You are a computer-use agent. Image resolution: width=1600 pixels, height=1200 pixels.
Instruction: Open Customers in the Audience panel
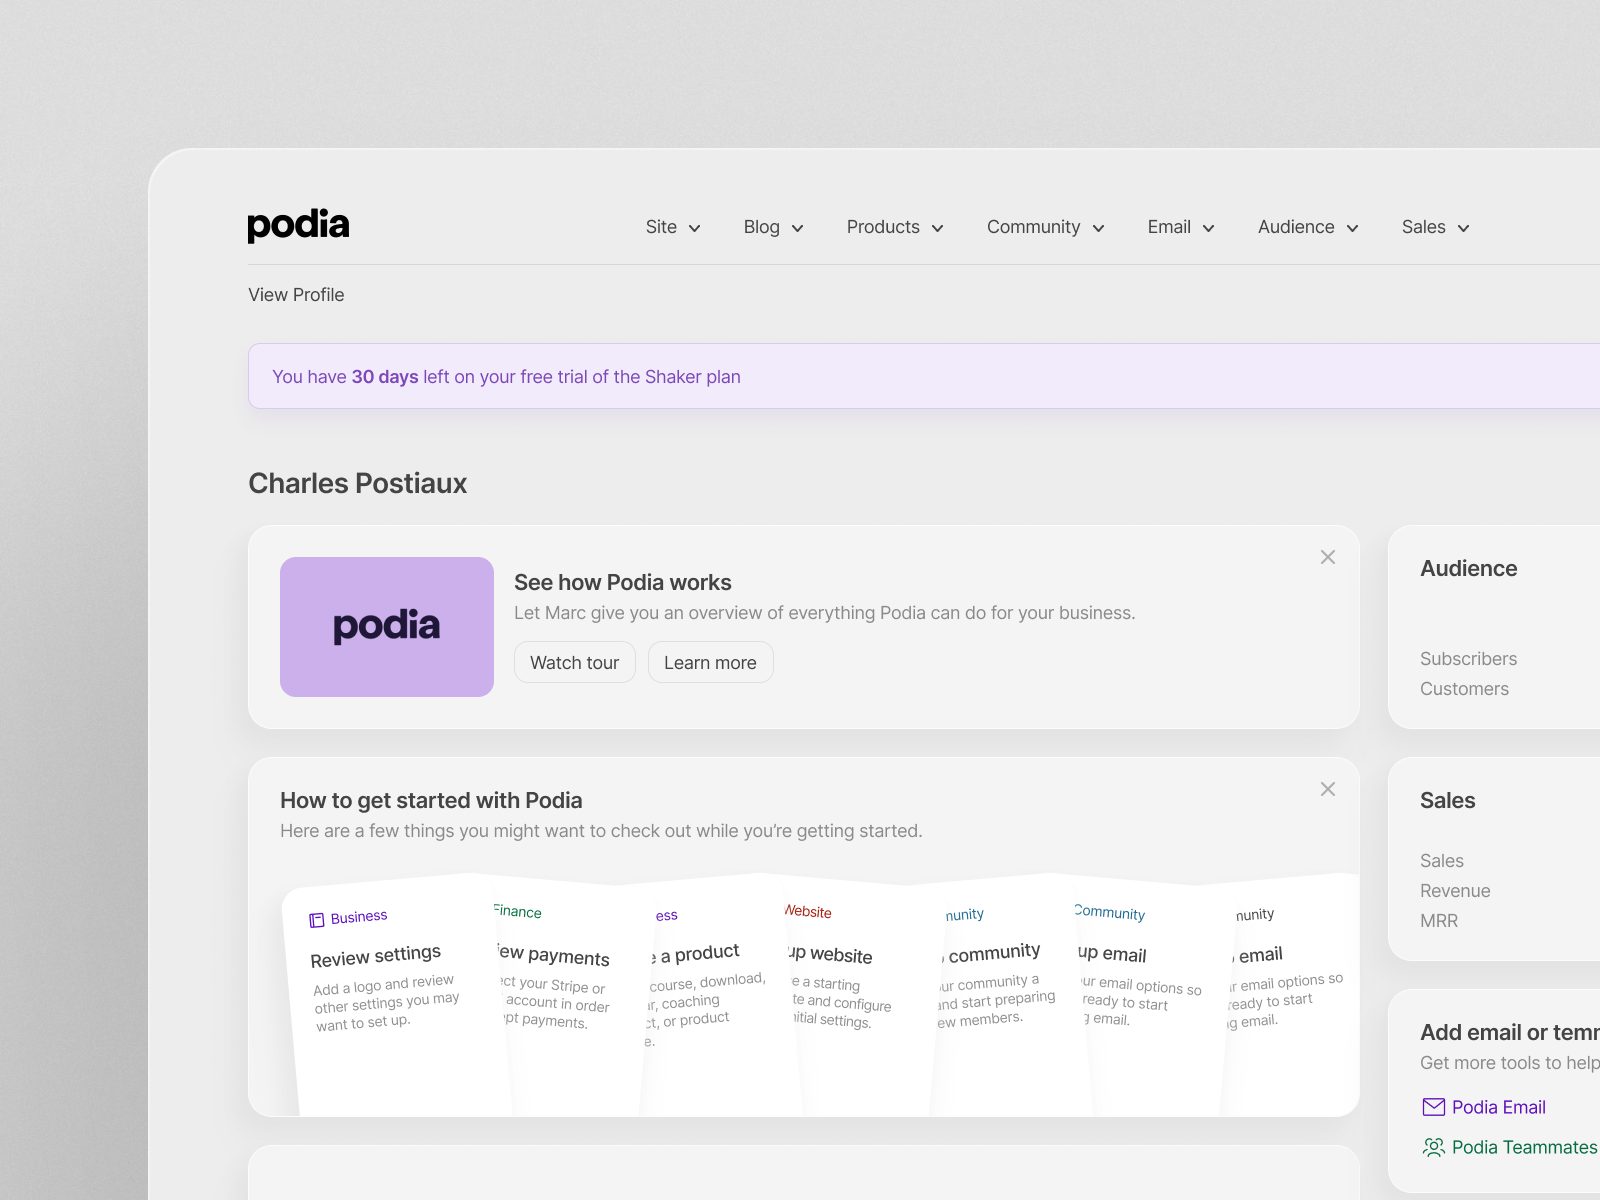[x=1464, y=688]
